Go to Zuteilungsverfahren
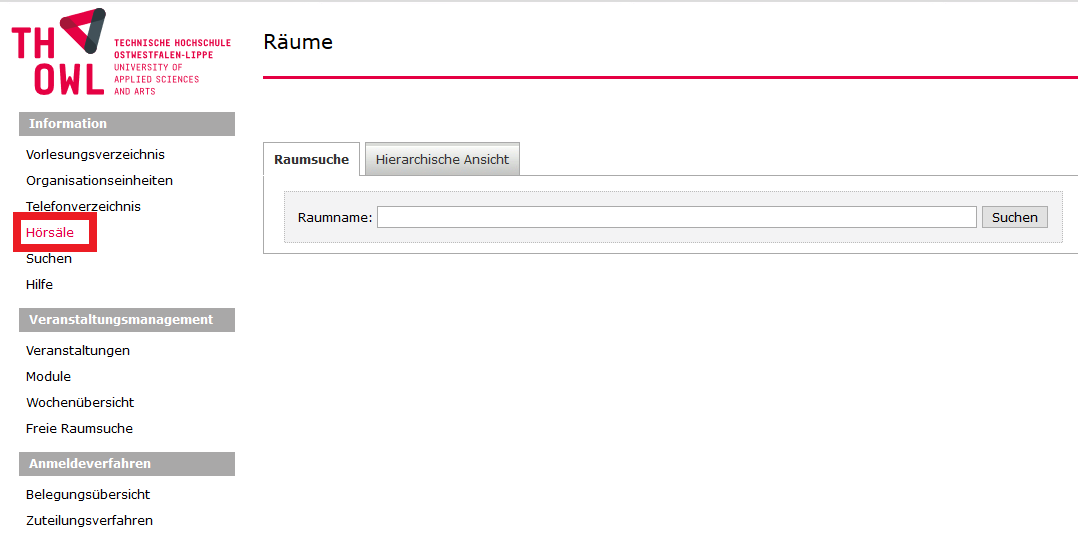 [89, 521]
